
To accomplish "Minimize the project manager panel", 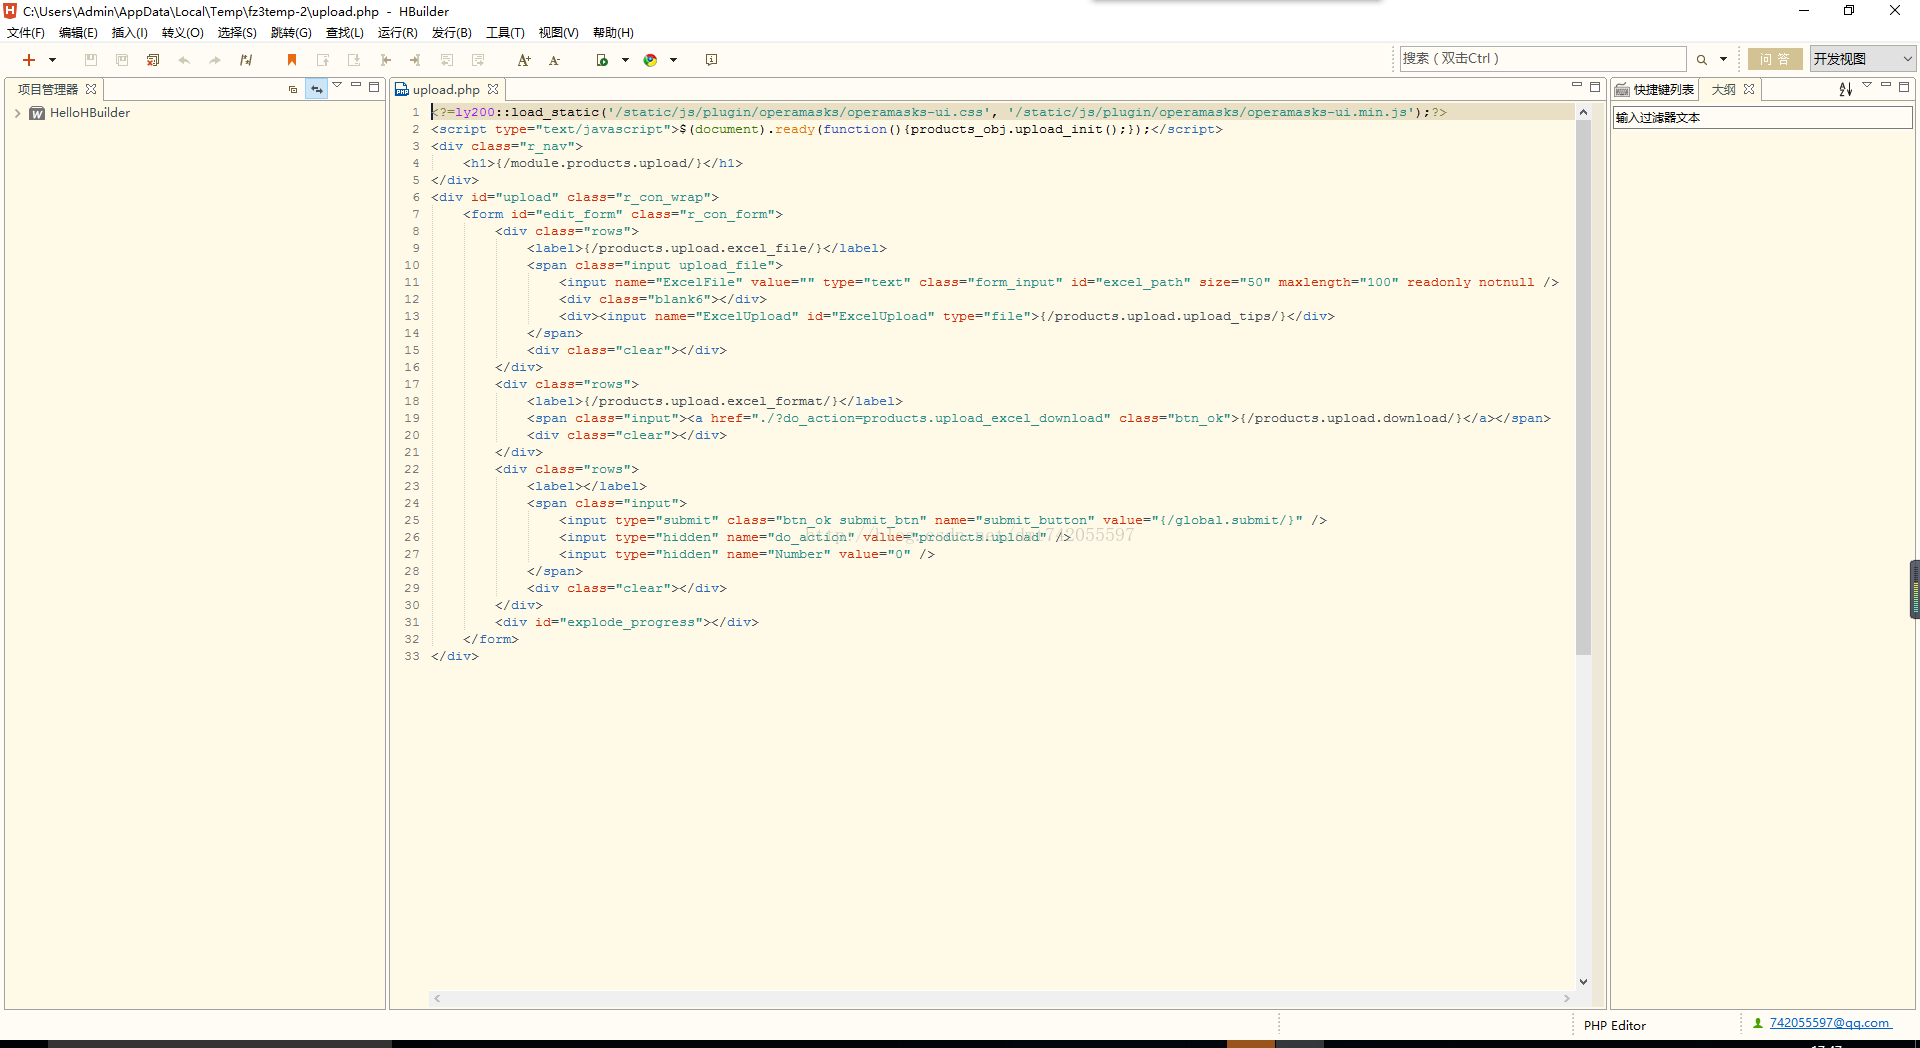I will 355,85.
